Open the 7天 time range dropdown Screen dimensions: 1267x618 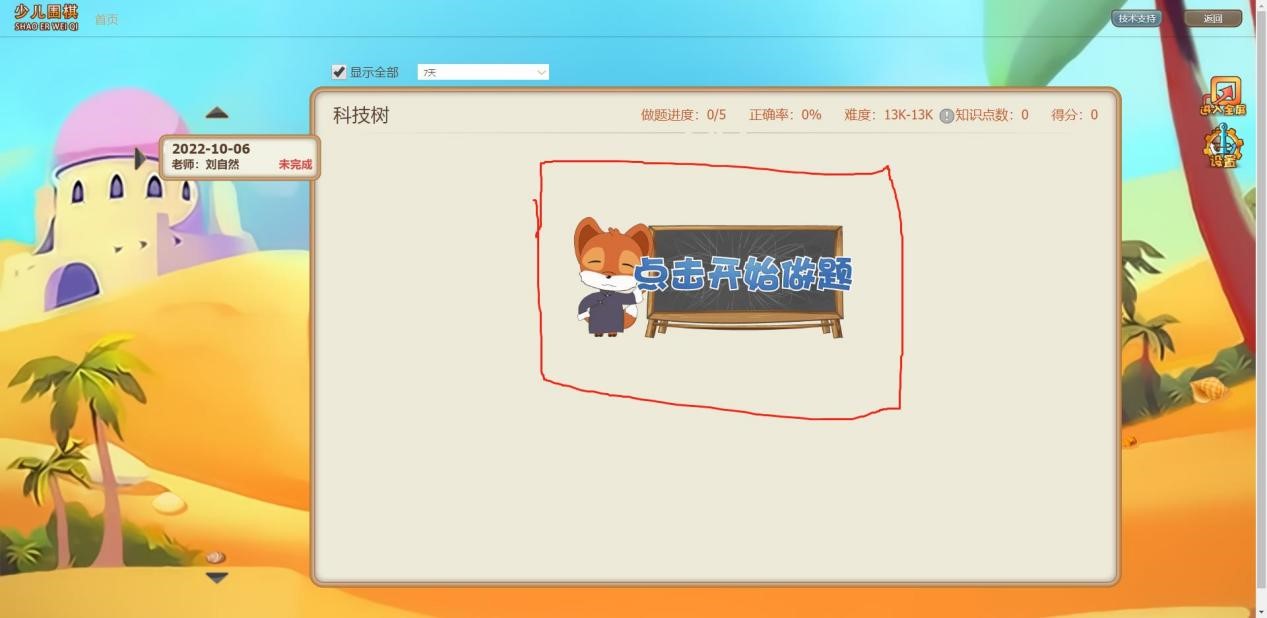coord(483,72)
